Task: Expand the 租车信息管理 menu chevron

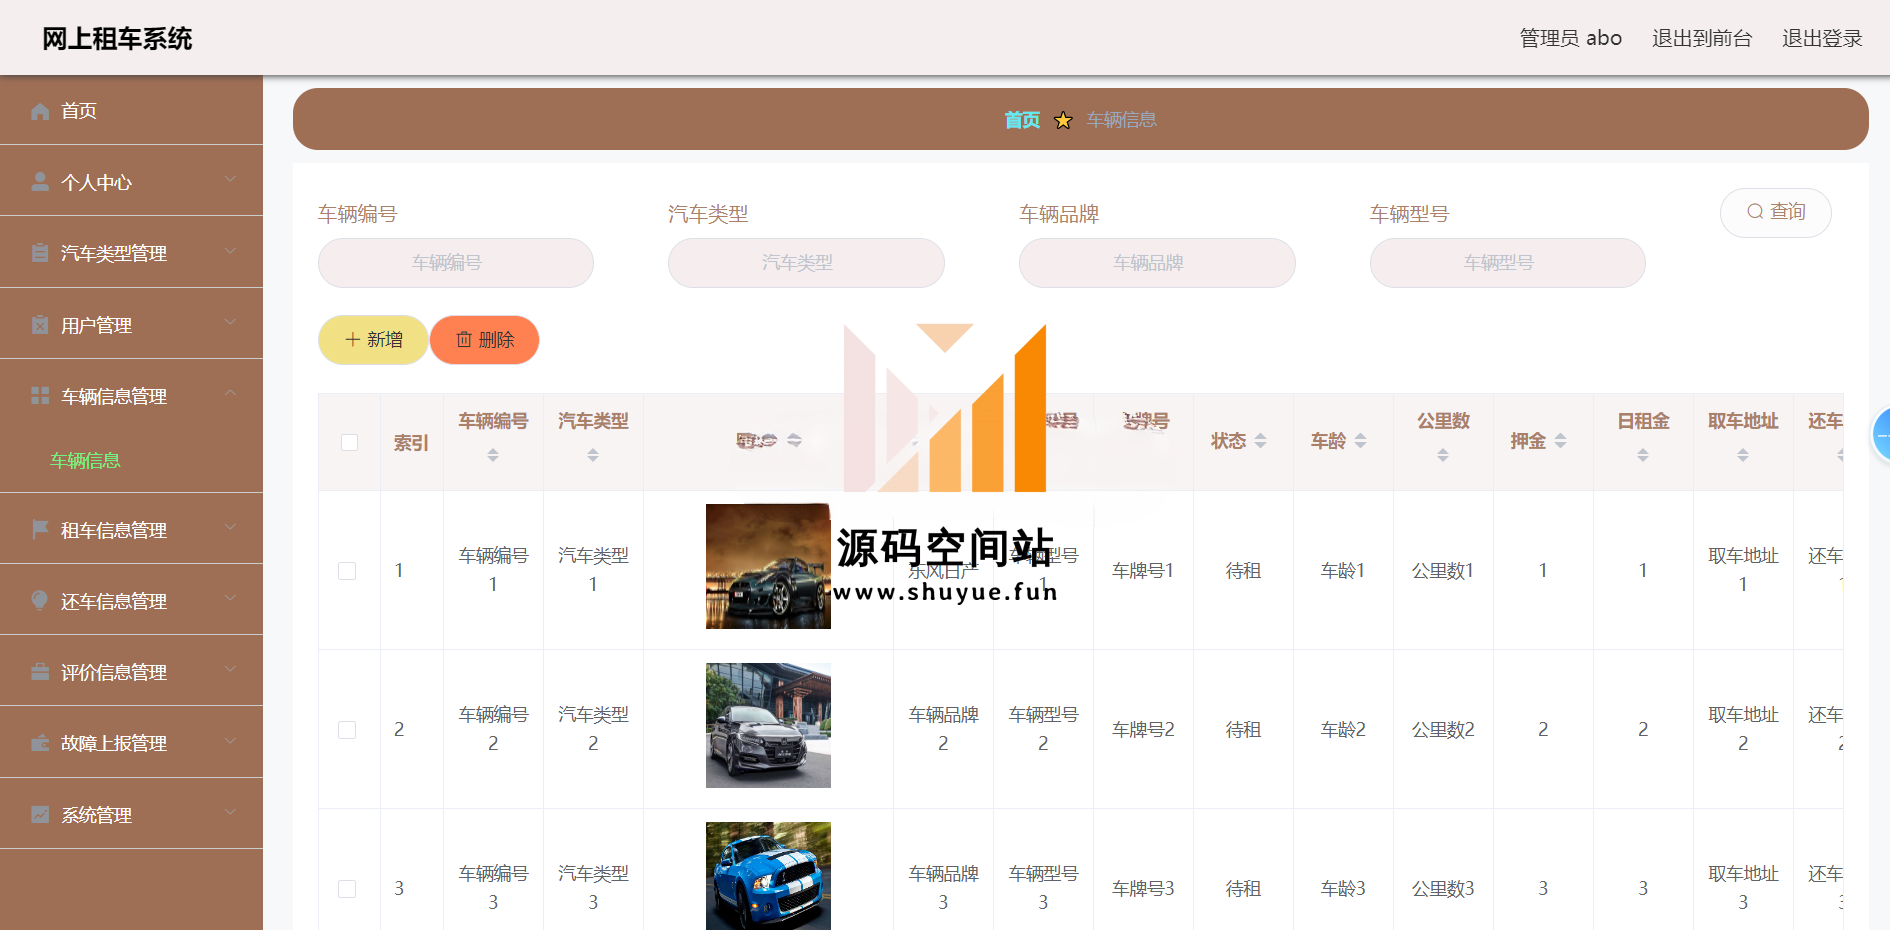Action: coord(231,527)
